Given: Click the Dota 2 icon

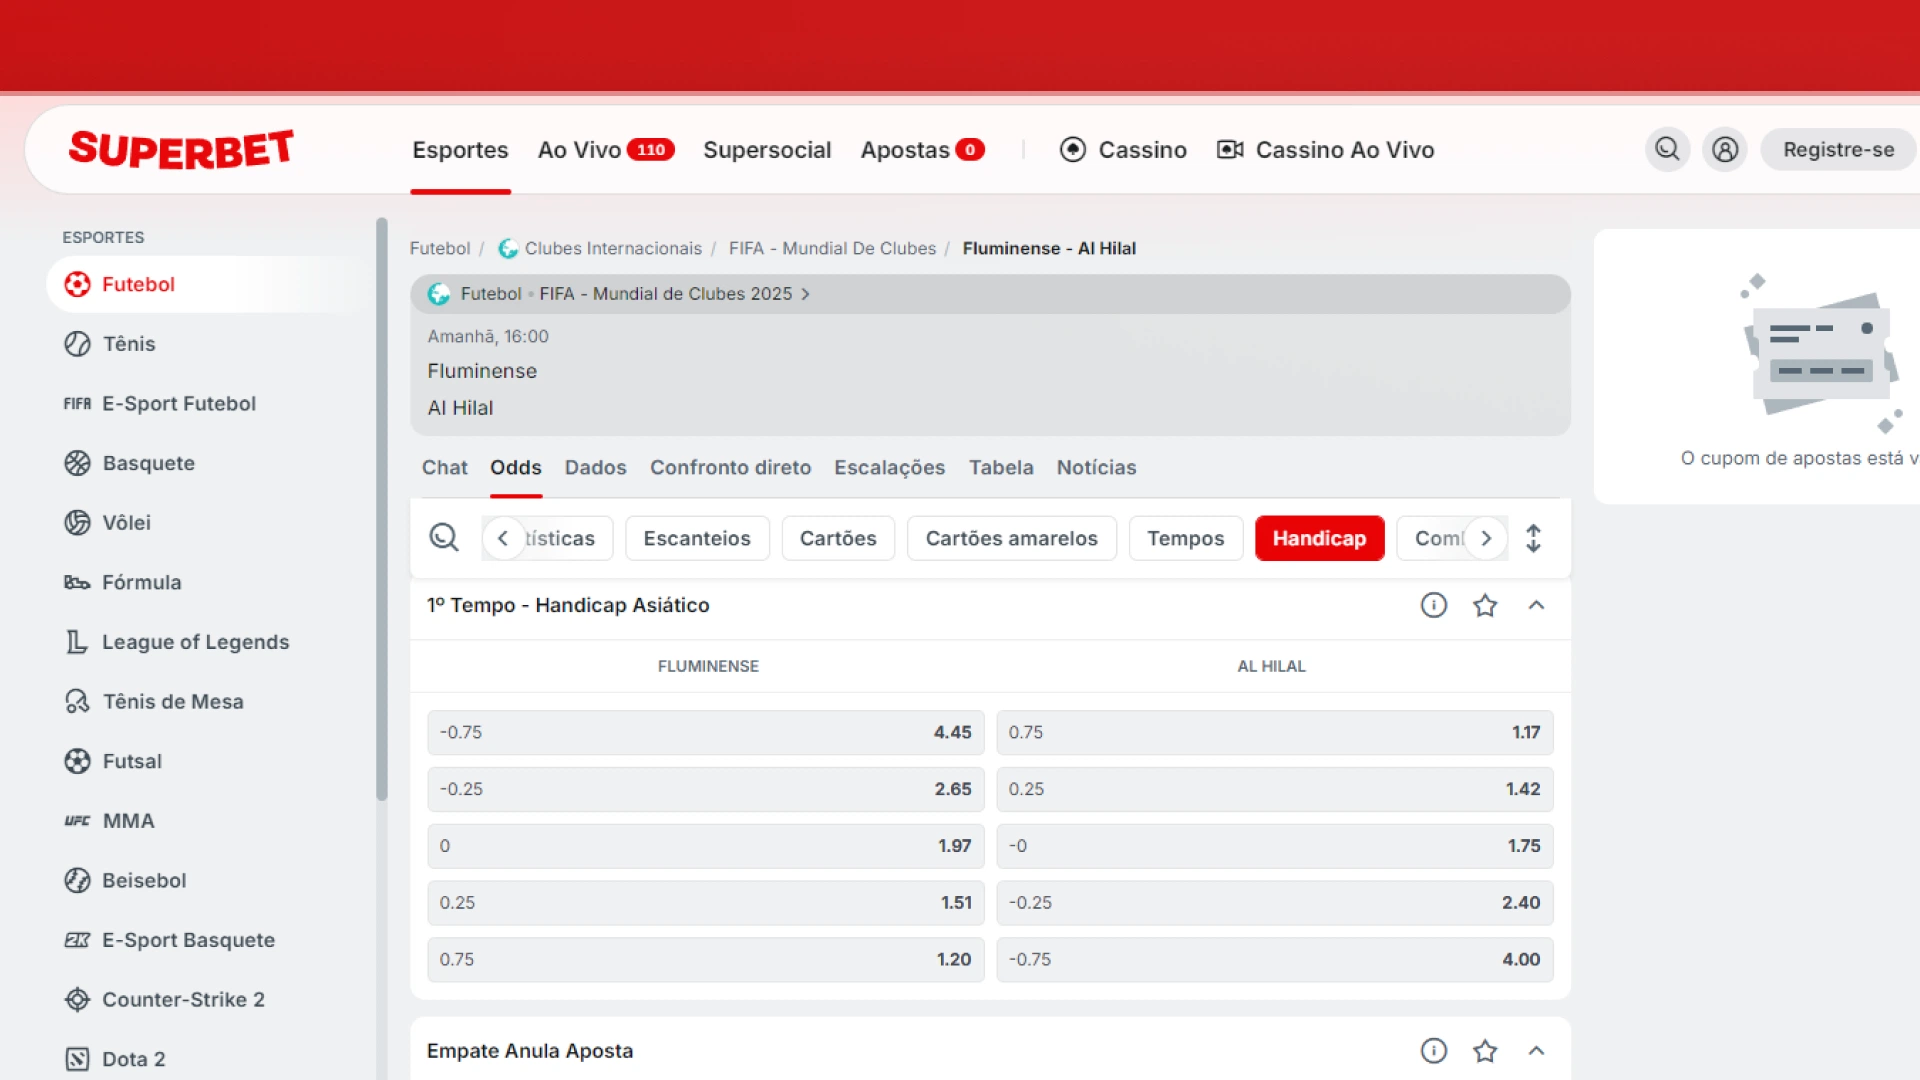Looking at the screenshot, I should [77, 1059].
